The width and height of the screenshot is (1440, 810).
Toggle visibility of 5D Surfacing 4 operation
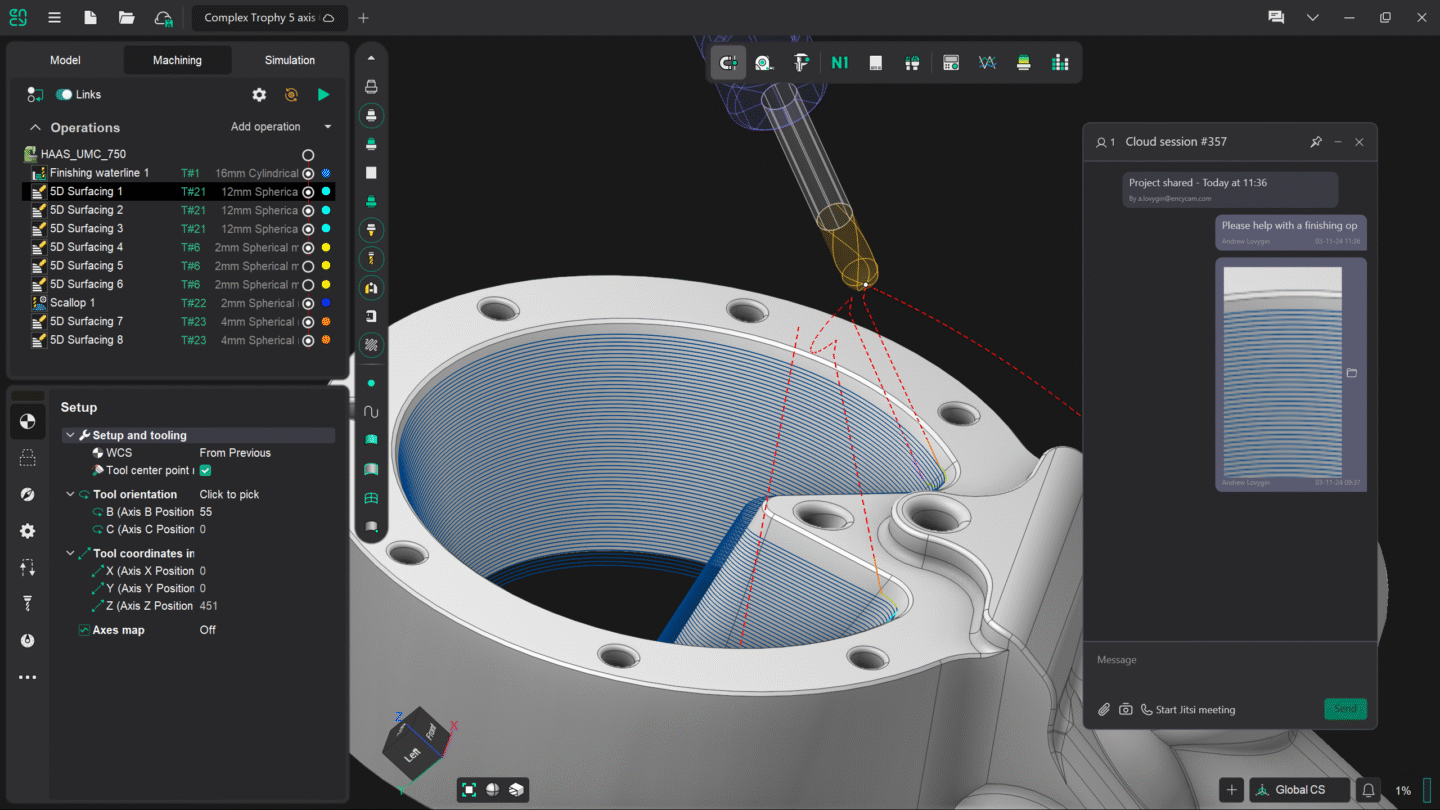[x=308, y=246]
